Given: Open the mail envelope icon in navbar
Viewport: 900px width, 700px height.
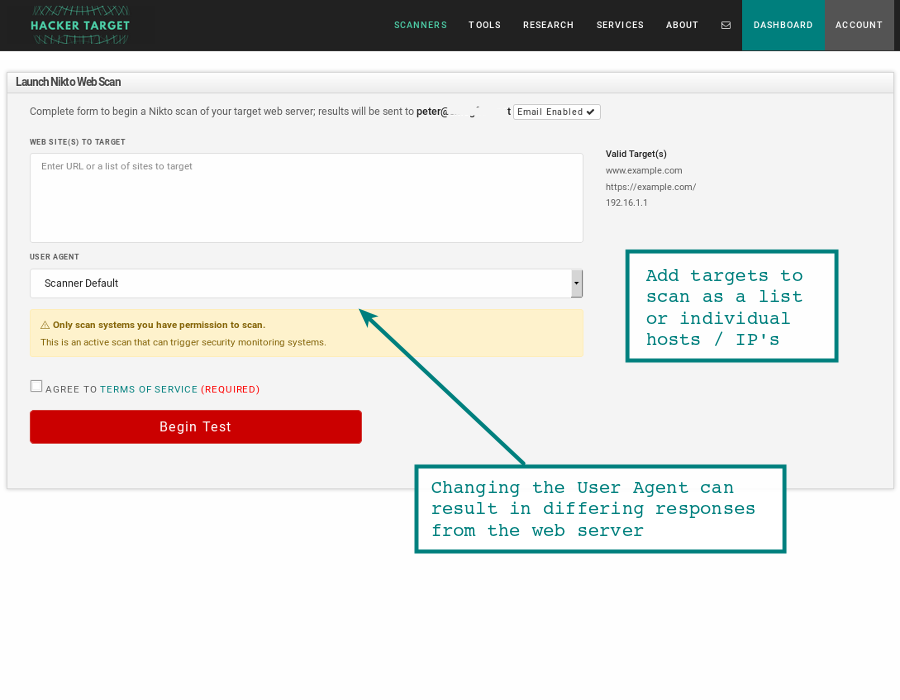Looking at the screenshot, I should click(x=726, y=25).
